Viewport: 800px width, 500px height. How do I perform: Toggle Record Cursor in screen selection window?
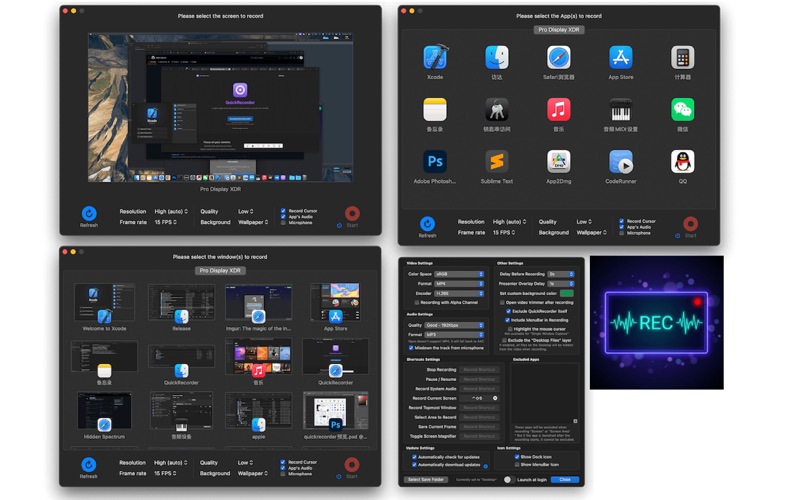point(283,211)
